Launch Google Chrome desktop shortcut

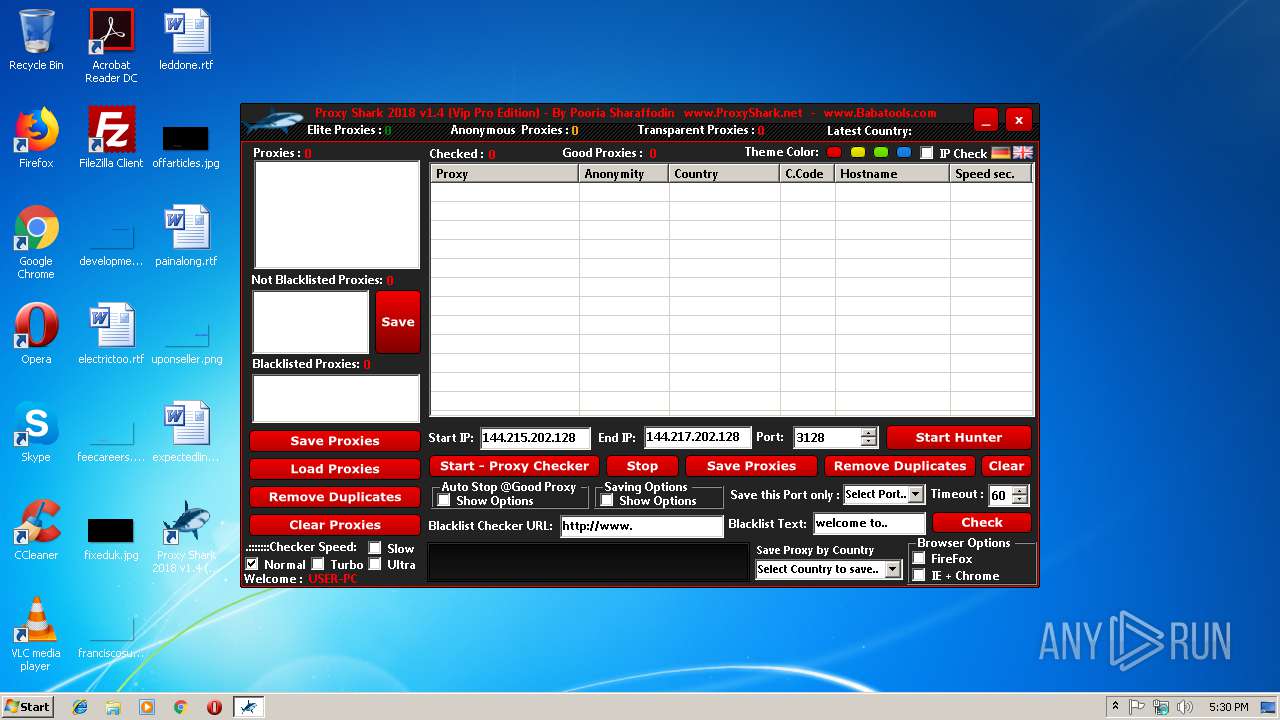36,242
